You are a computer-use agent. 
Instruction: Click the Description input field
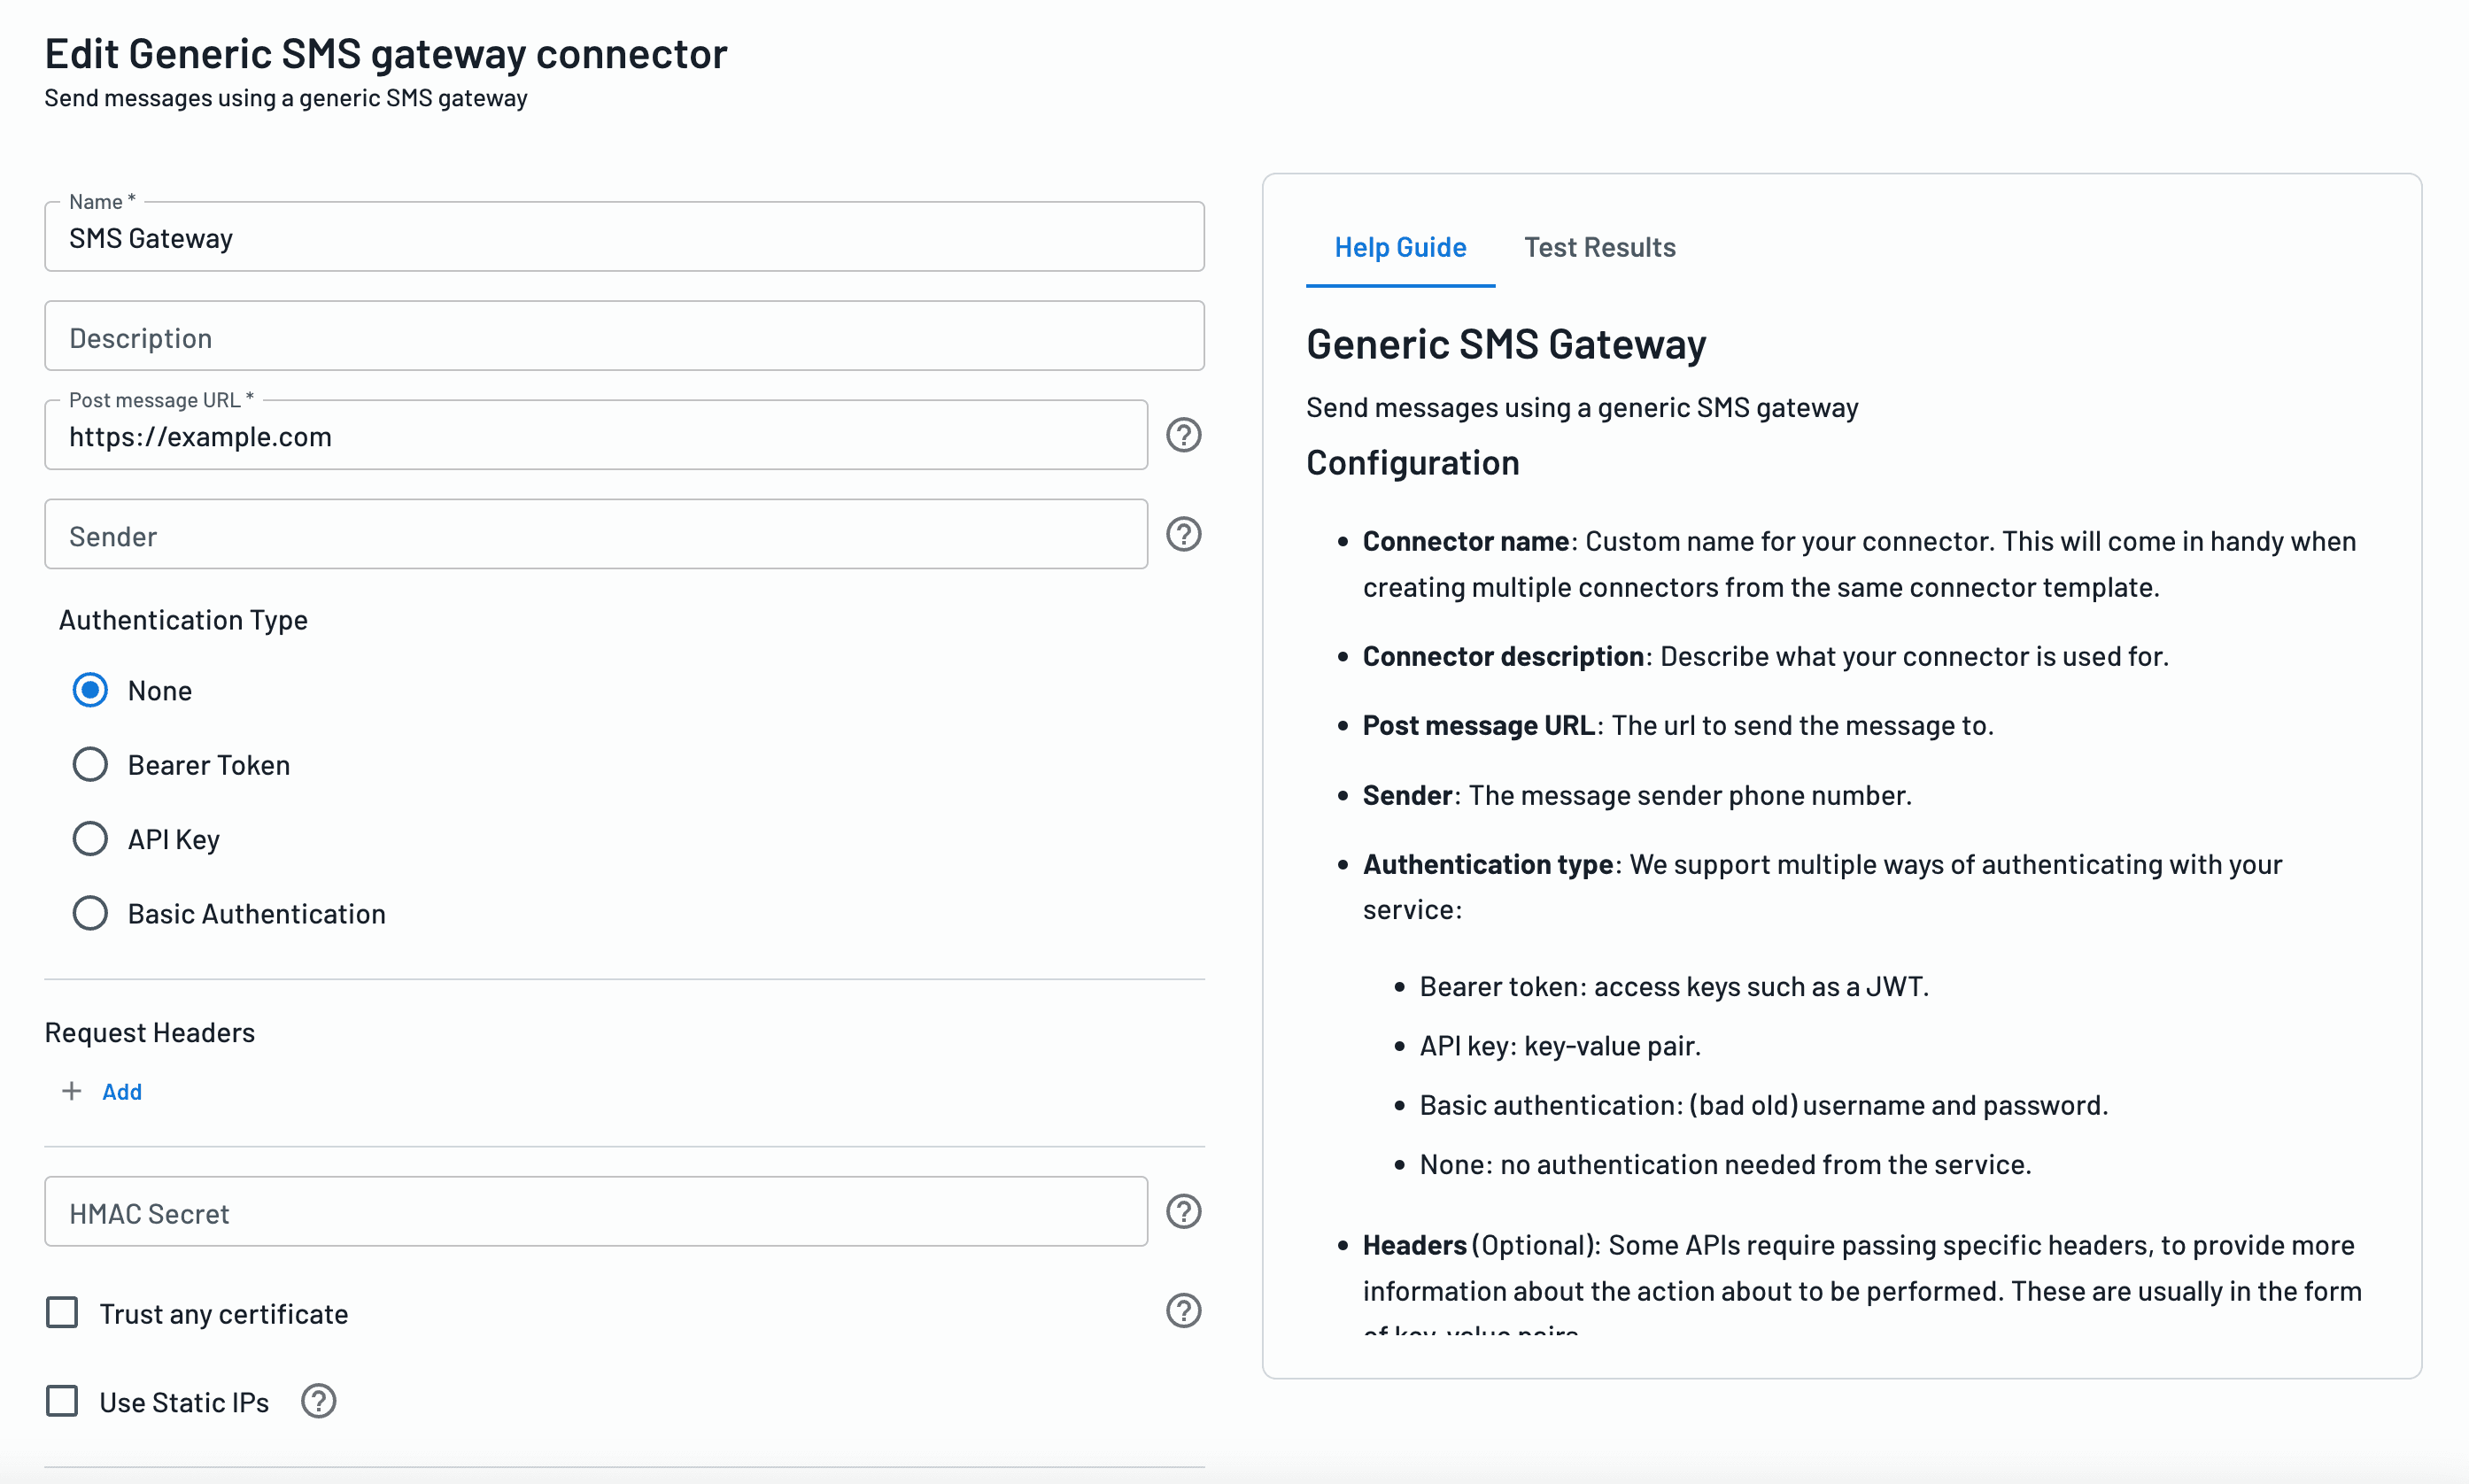click(x=624, y=335)
